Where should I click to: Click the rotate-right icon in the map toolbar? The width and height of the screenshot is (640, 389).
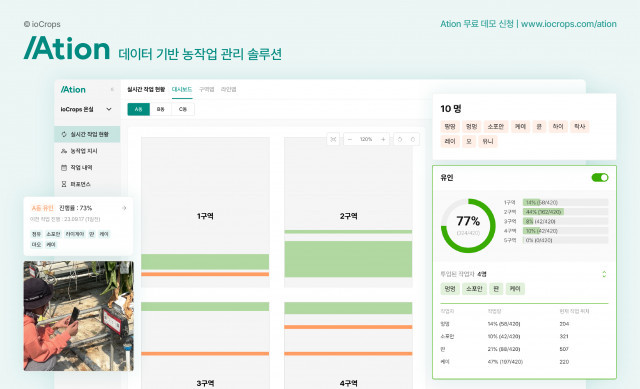point(413,140)
